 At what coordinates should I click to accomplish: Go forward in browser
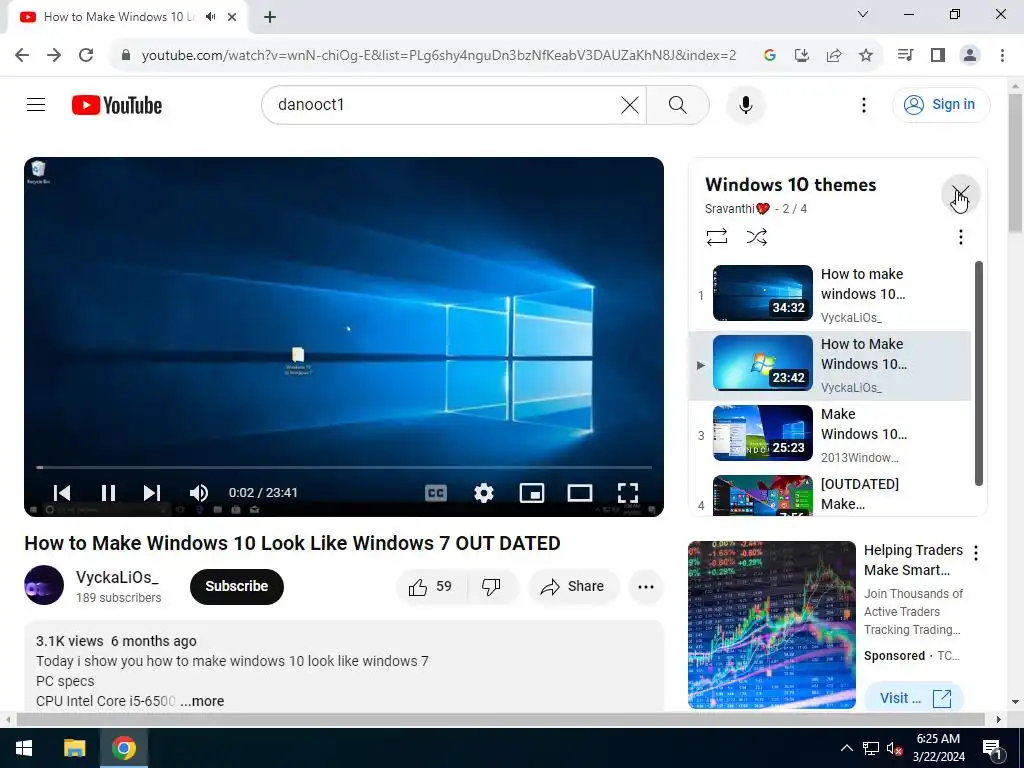(x=54, y=55)
